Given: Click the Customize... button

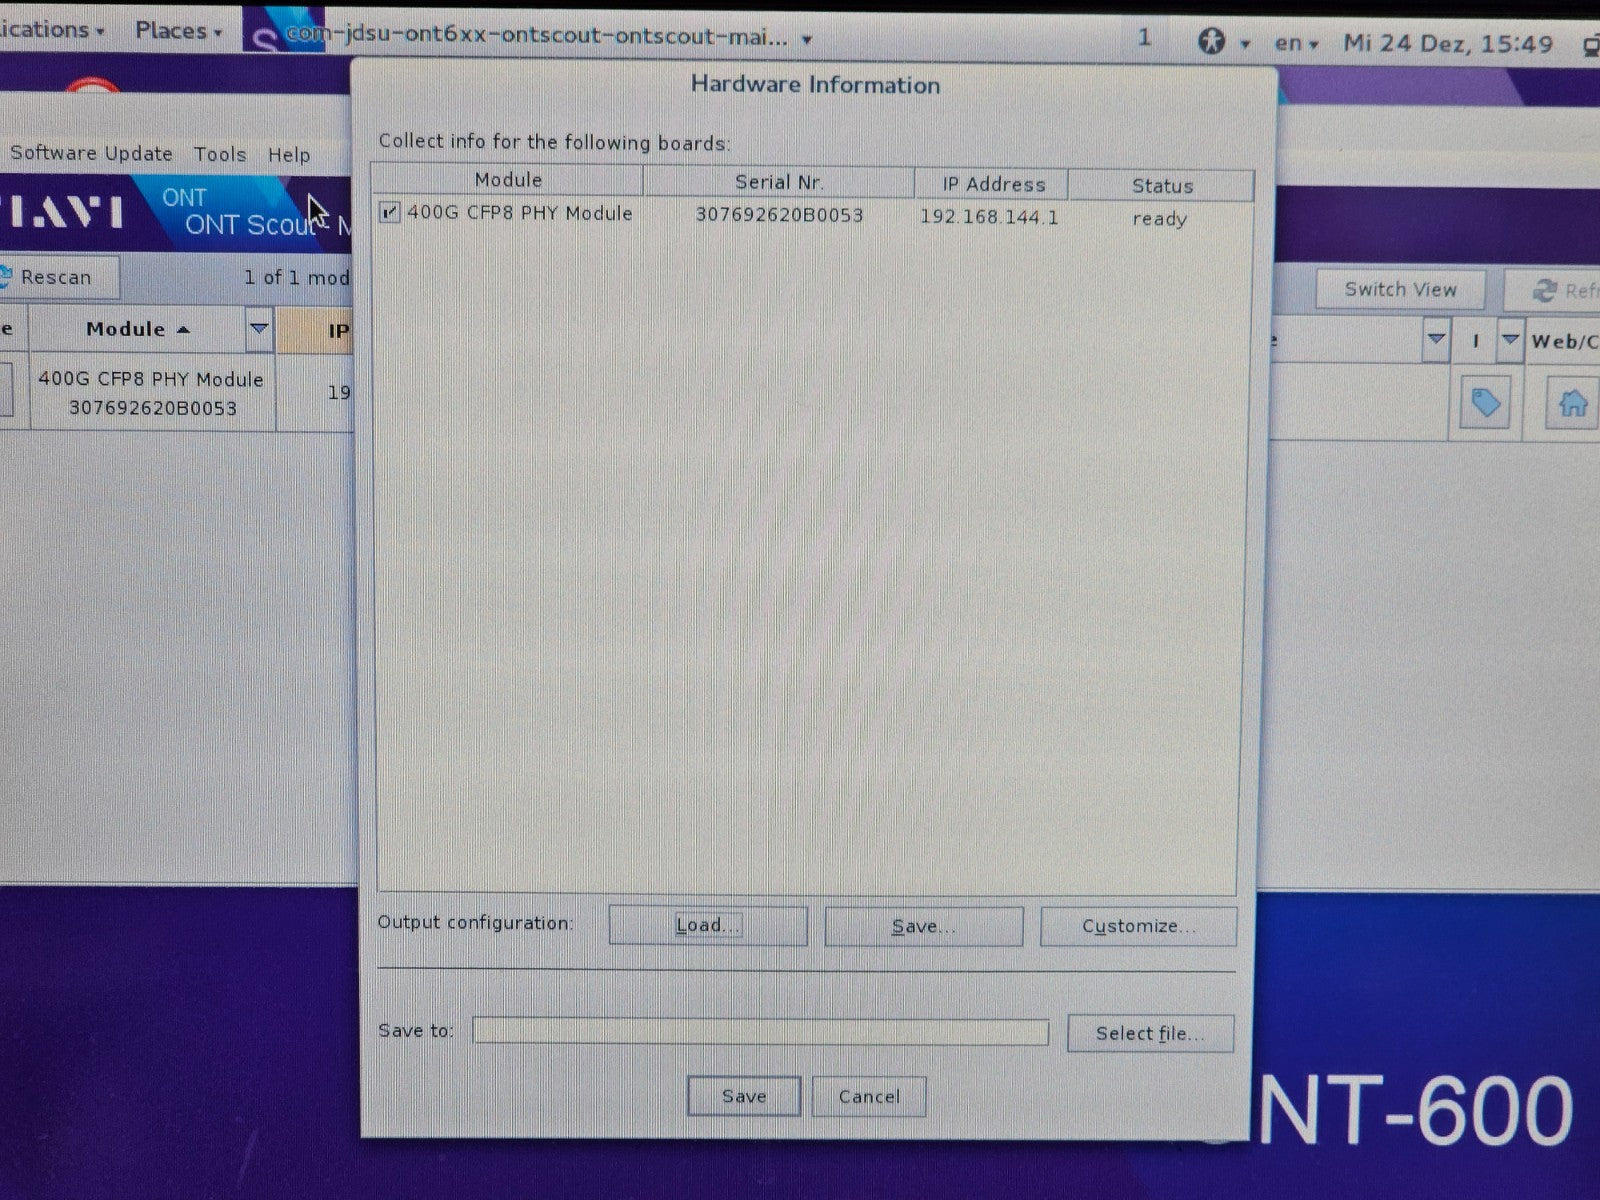Looking at the screenshot, I should [1138, 927].
